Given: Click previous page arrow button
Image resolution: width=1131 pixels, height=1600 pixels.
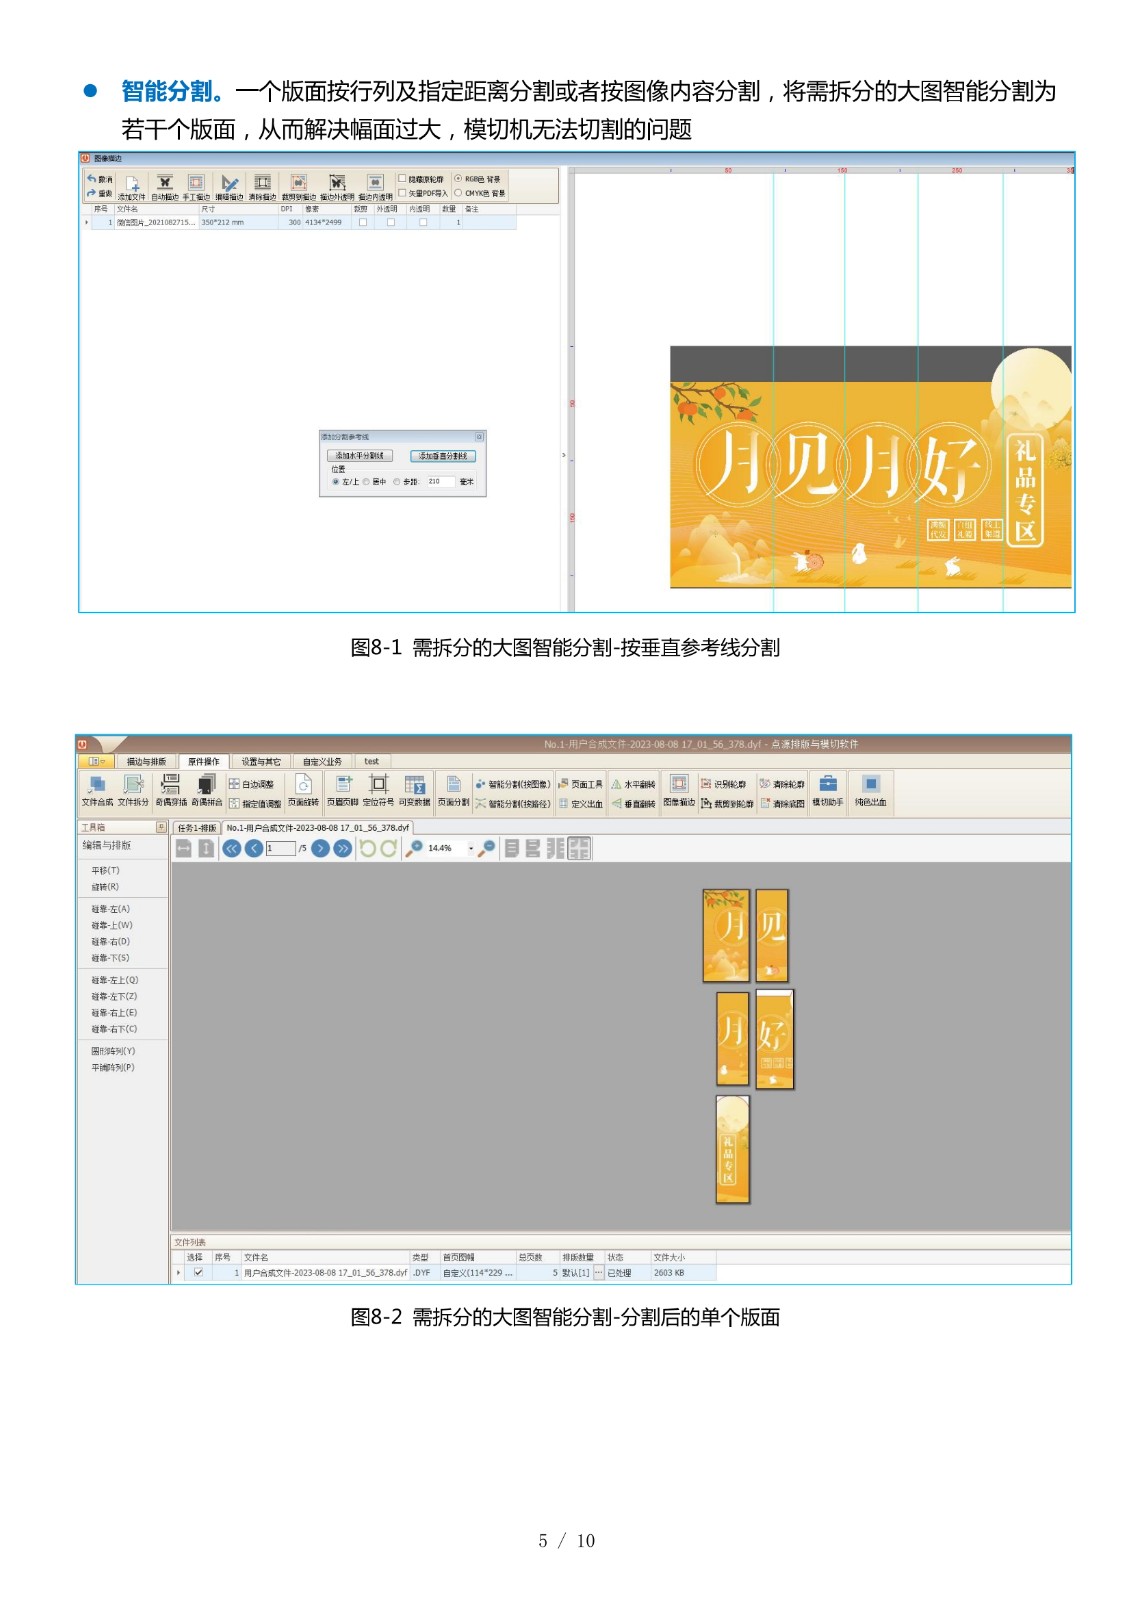Looking at the screenshot, I should 254,848.
